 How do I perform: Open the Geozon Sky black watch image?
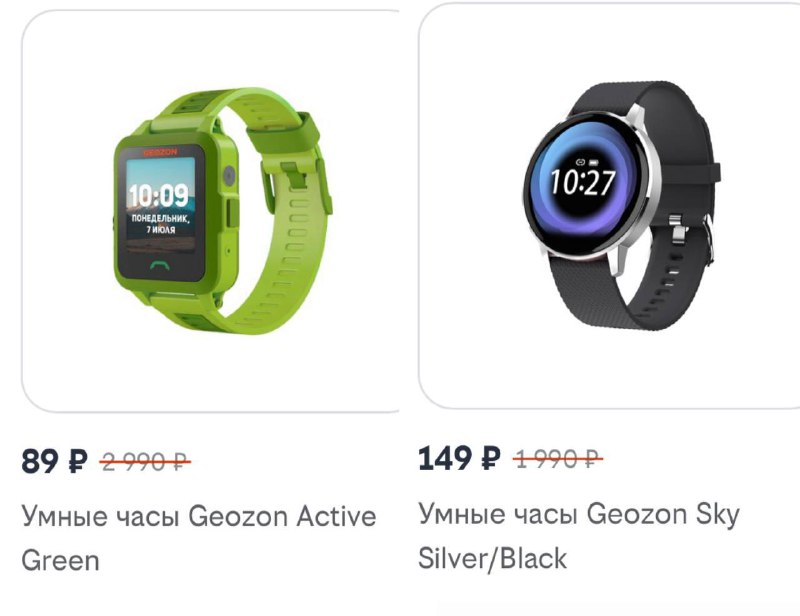(621, 205)
